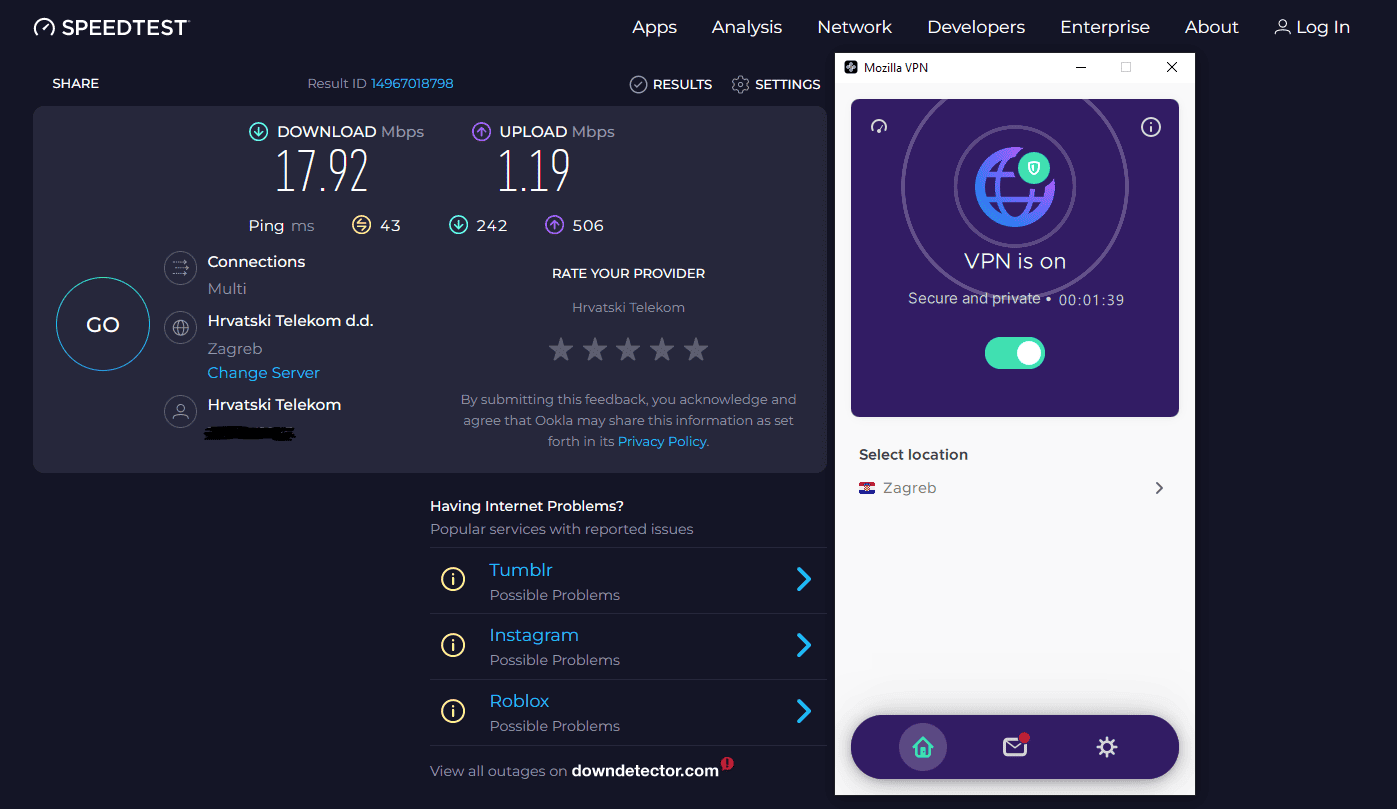This screenshot has height=809, width=1397.
Task: Open the Mozilla VPN settings tab
Action: point(1107,747)
